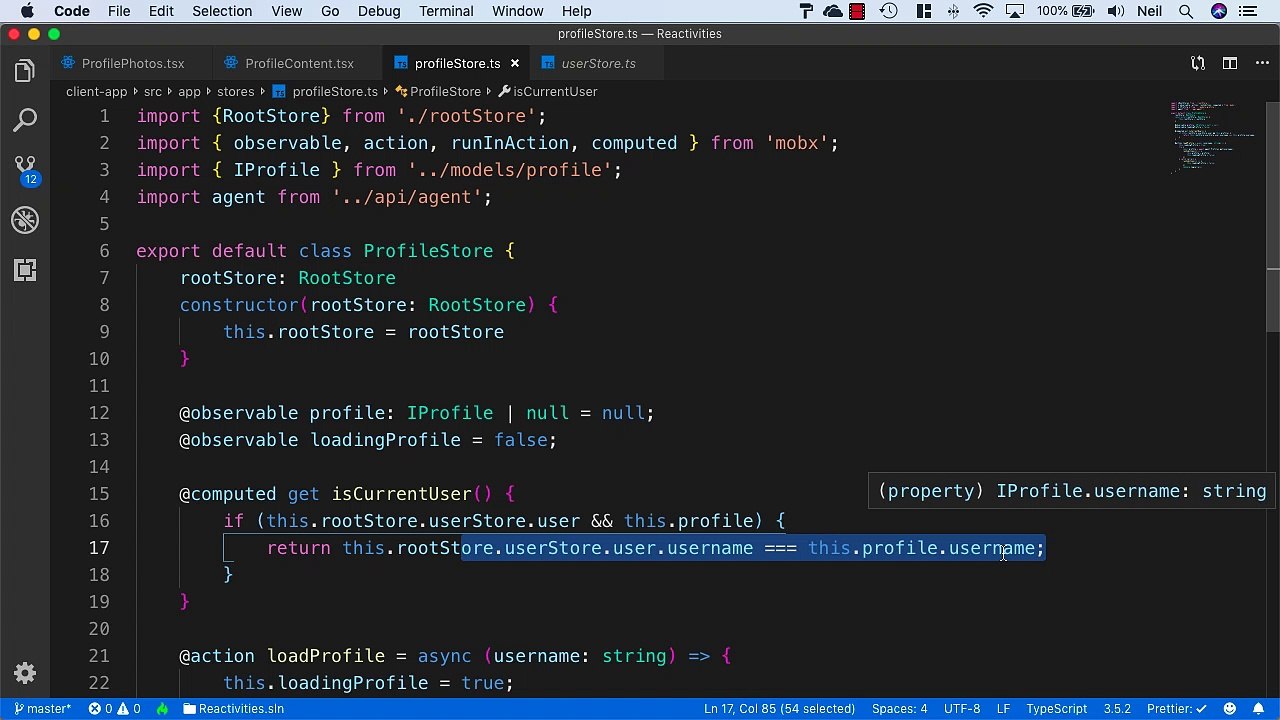Click Prettier status bar item

(x=1178, y=708)
